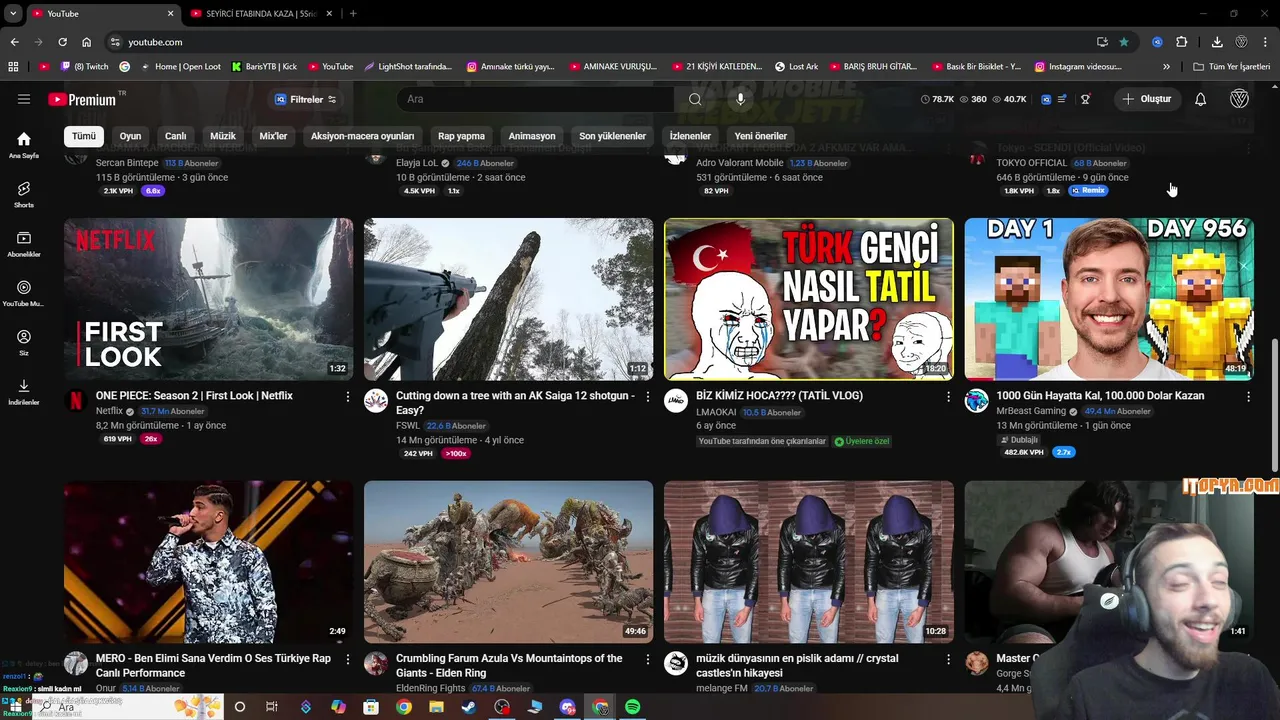Start voice search with microphone icon
Image resolution: width=1280 pixels, height=720 pixels.
click(741, 99)
